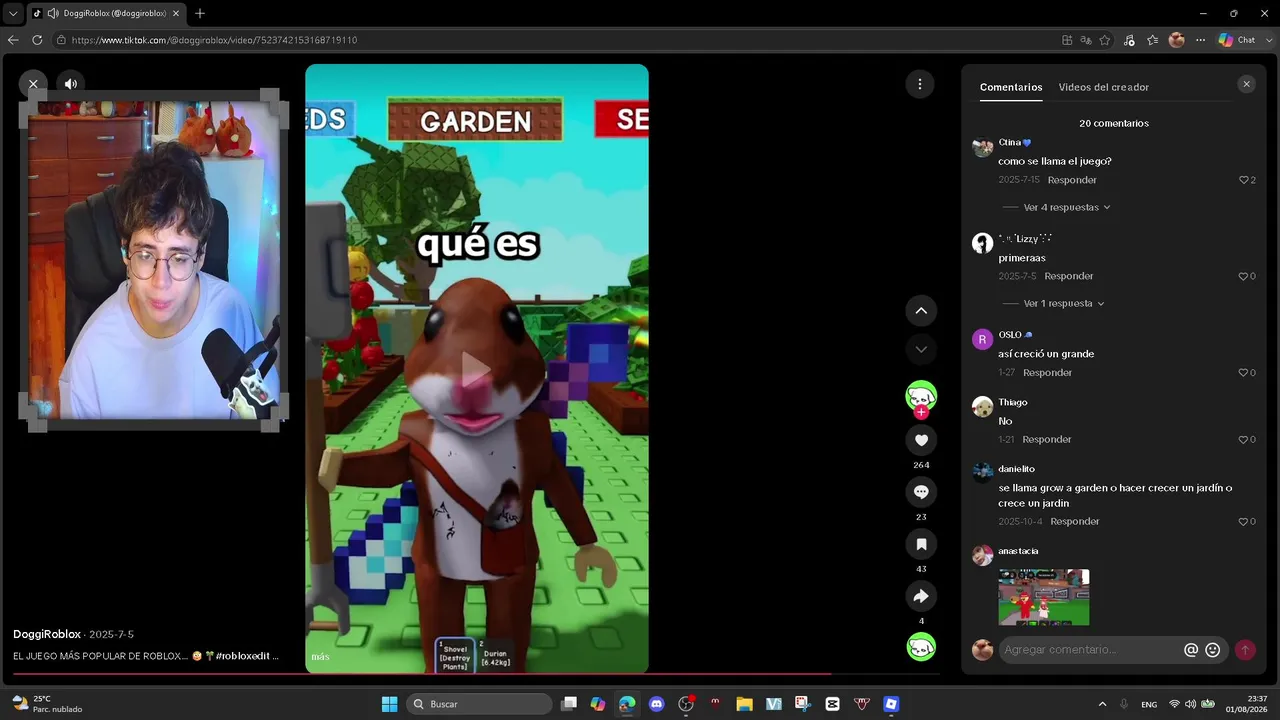1280x720 pixels.
Task: Switch to the Comentarios tab
Action: pos(1011,87)
